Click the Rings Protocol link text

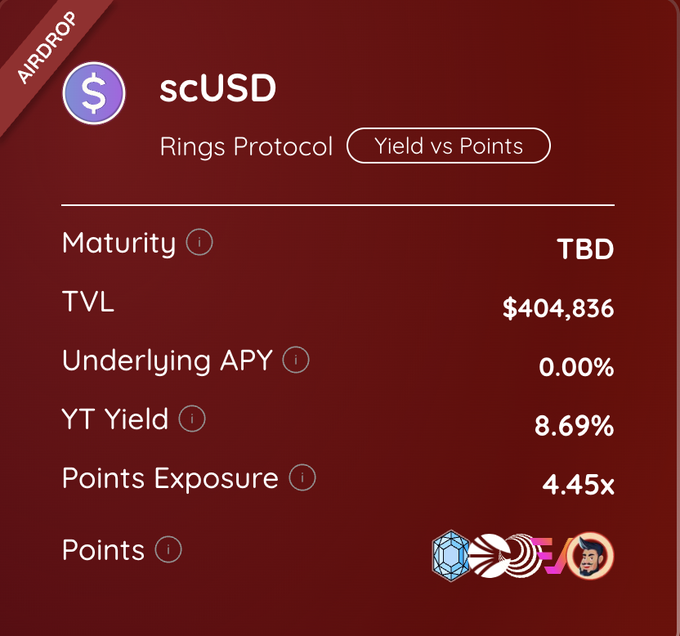pyautogui.click(x=246, y=147)
